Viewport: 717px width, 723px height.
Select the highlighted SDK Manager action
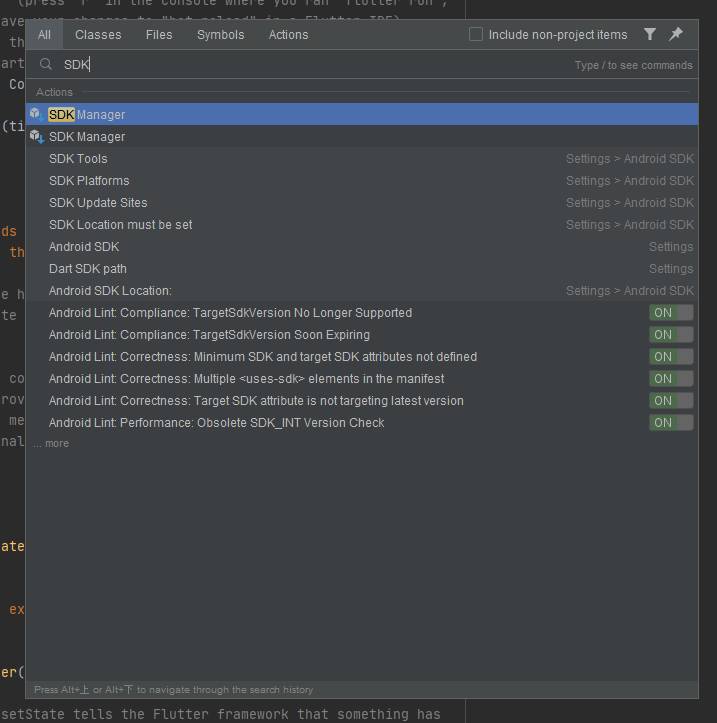(x=362, y=114)
